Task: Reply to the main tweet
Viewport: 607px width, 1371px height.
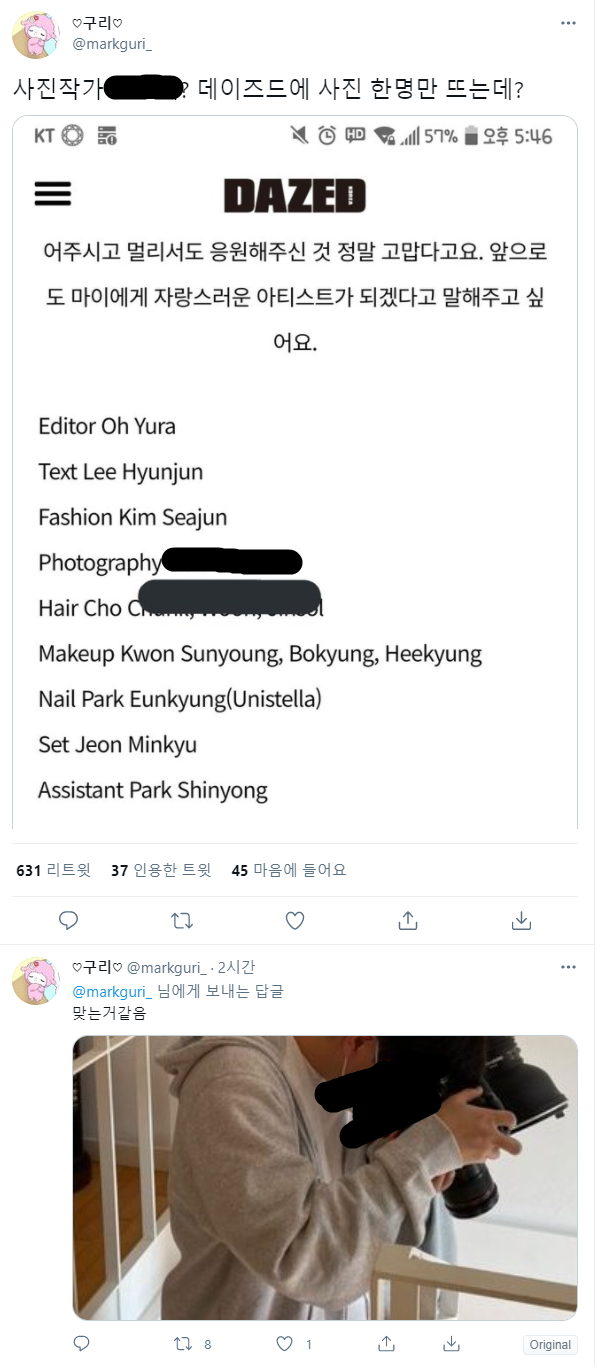Action: [69, 920]
